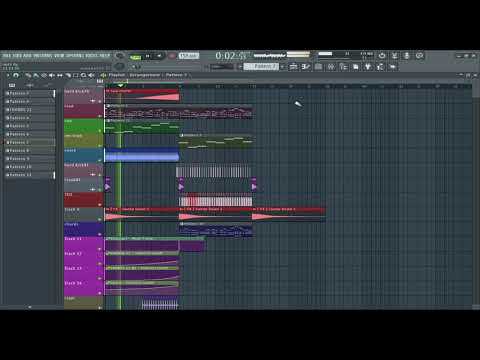This screenshot has height=360, width=480.
Task: Select the Paint brush tool
Action: [x=36, y=75]
